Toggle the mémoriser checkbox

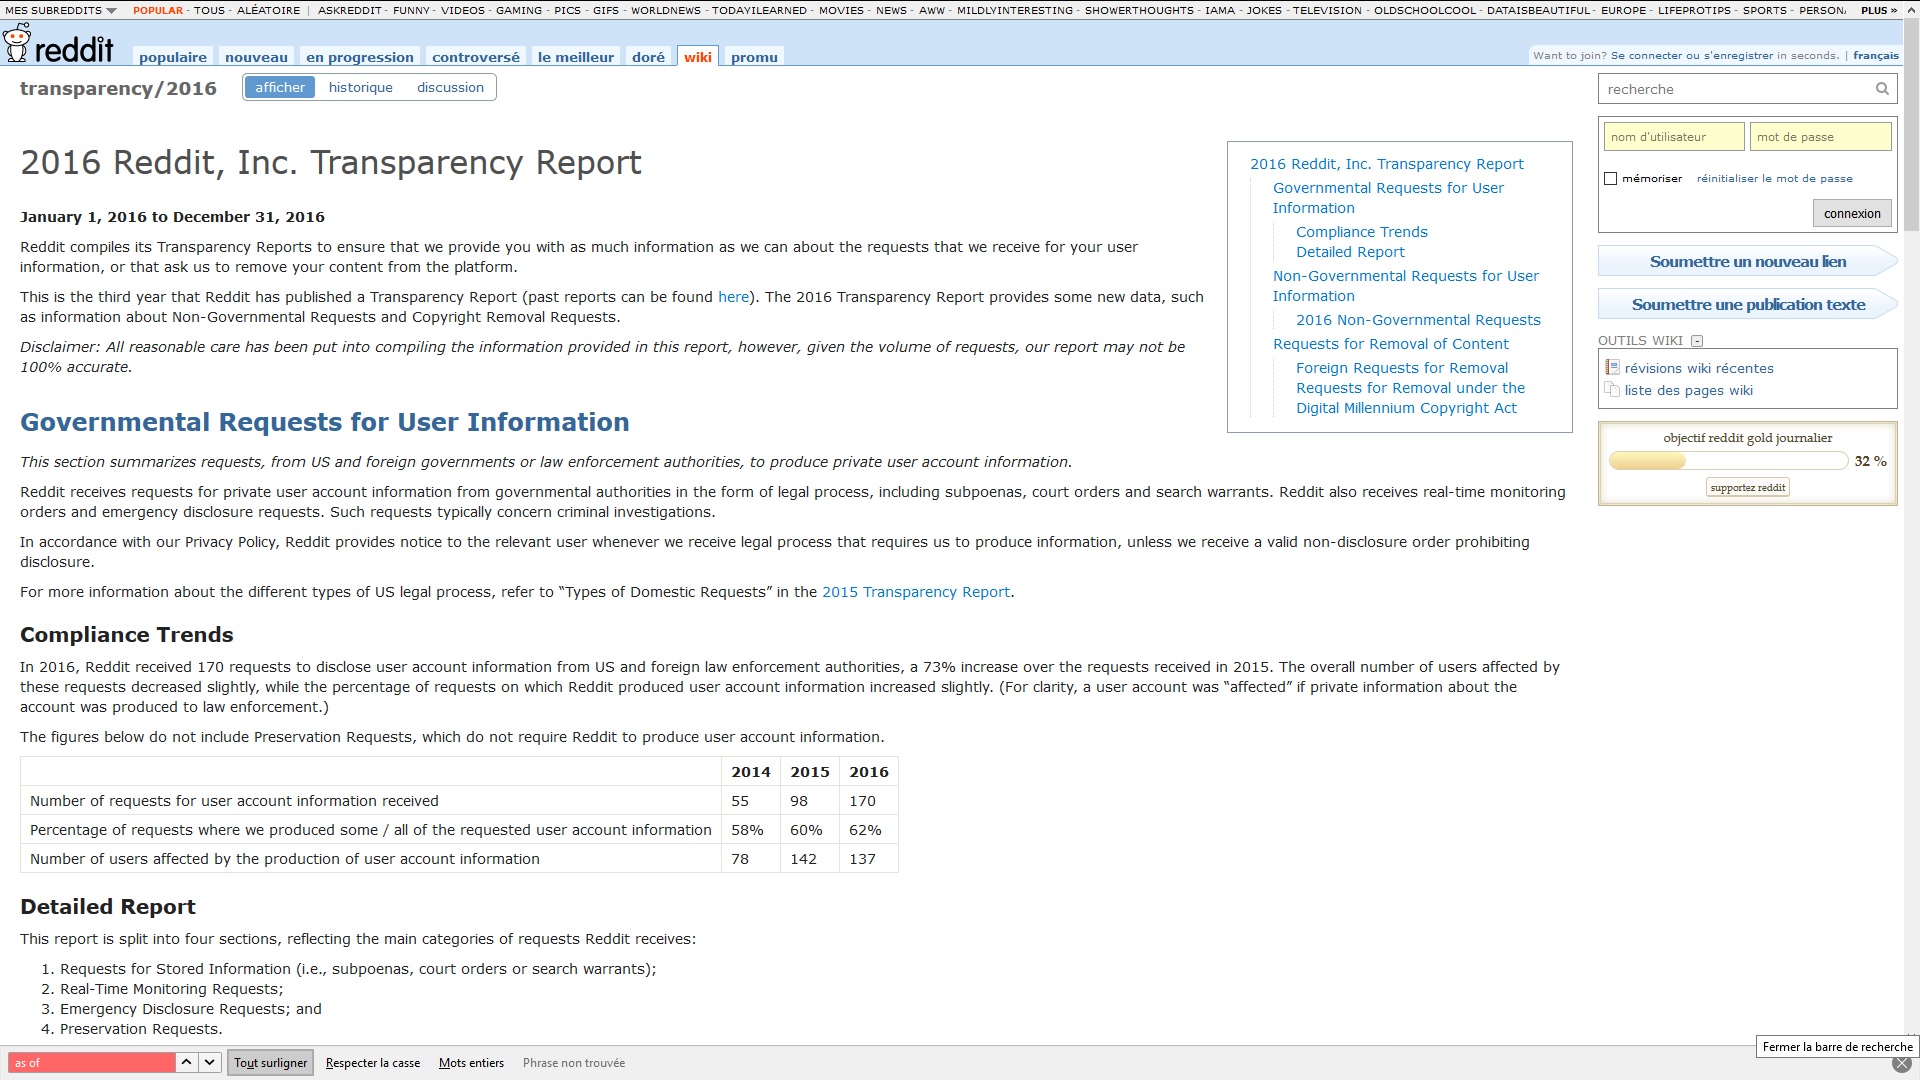click(1610, 178)
